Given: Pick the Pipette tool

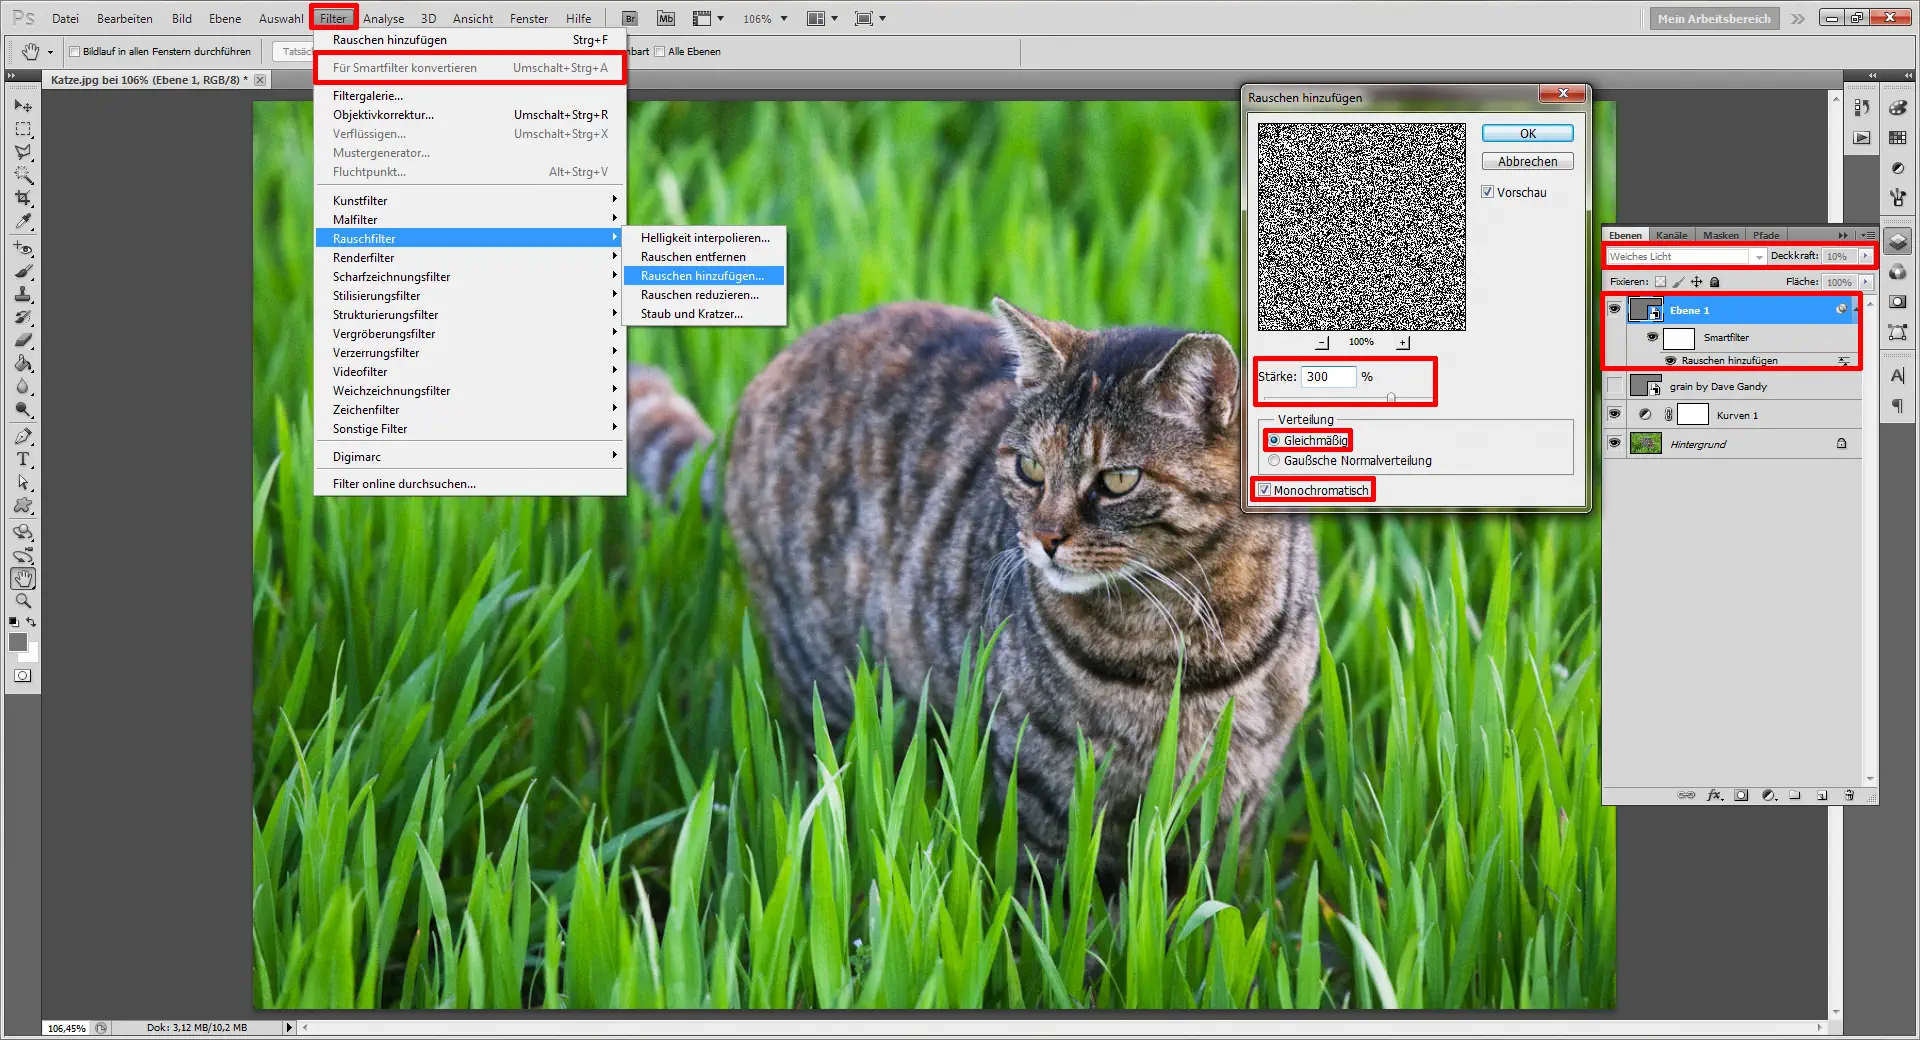Looking at the screenshot, I should (22, 222).
